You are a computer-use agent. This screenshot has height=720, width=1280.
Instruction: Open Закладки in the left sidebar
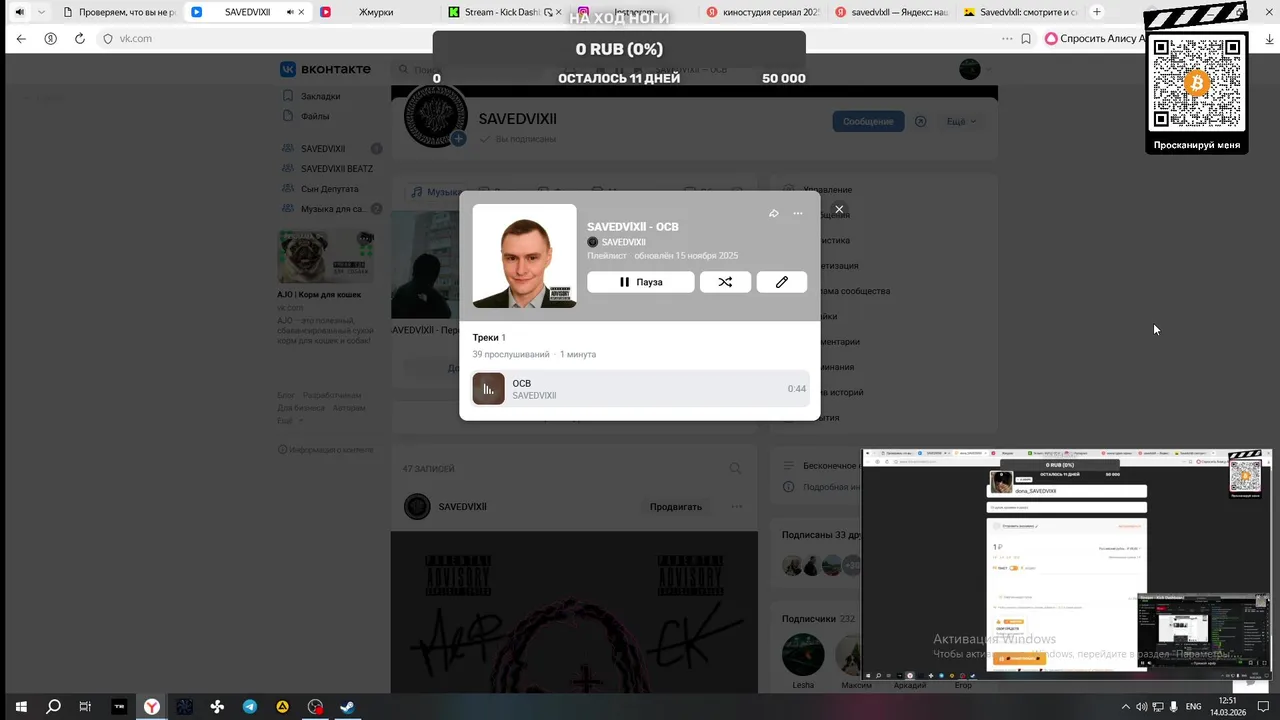[x=320, y=96]
